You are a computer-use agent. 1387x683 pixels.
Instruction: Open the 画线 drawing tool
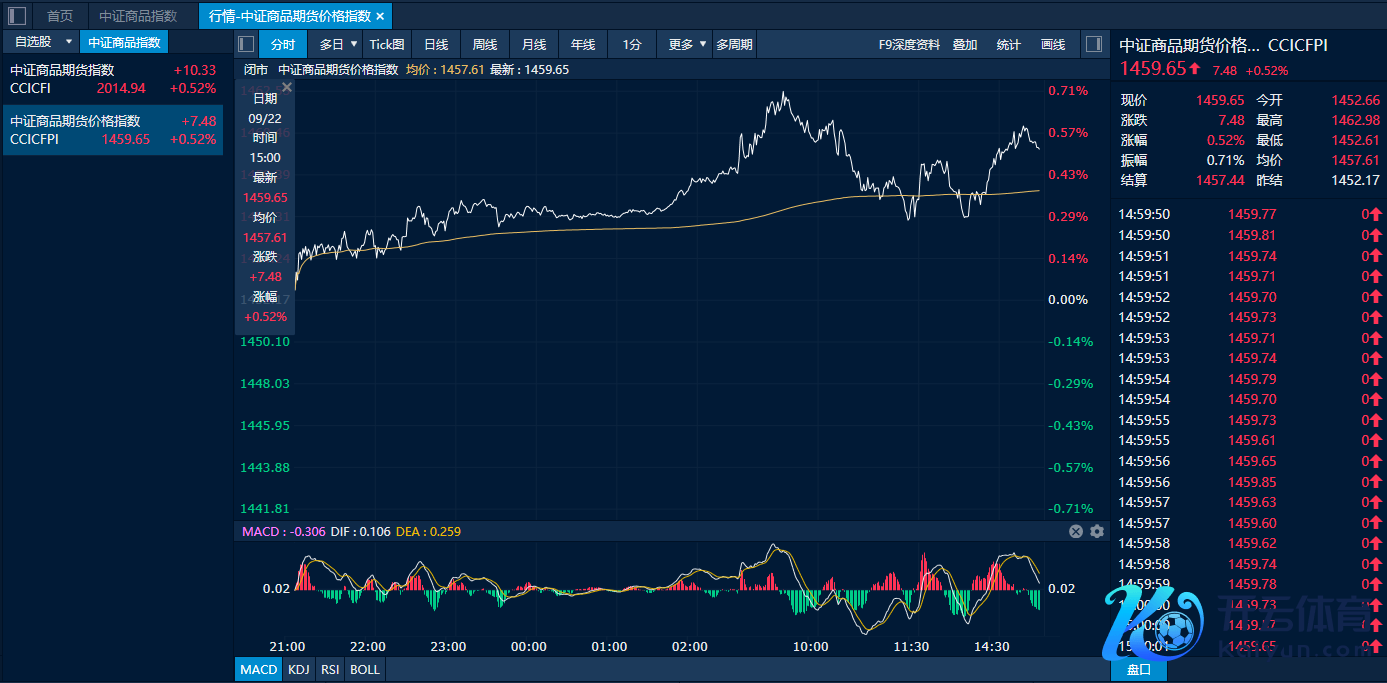1053,44
